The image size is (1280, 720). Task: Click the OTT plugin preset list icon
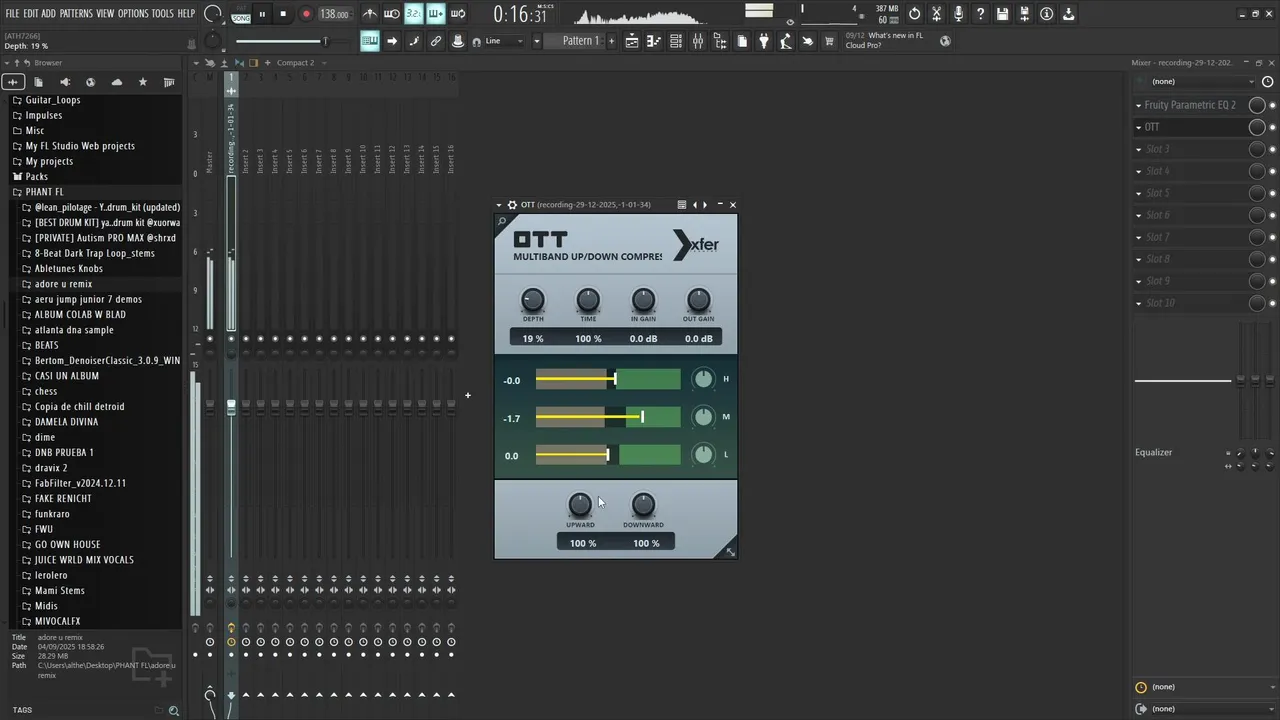coord(681,204)
